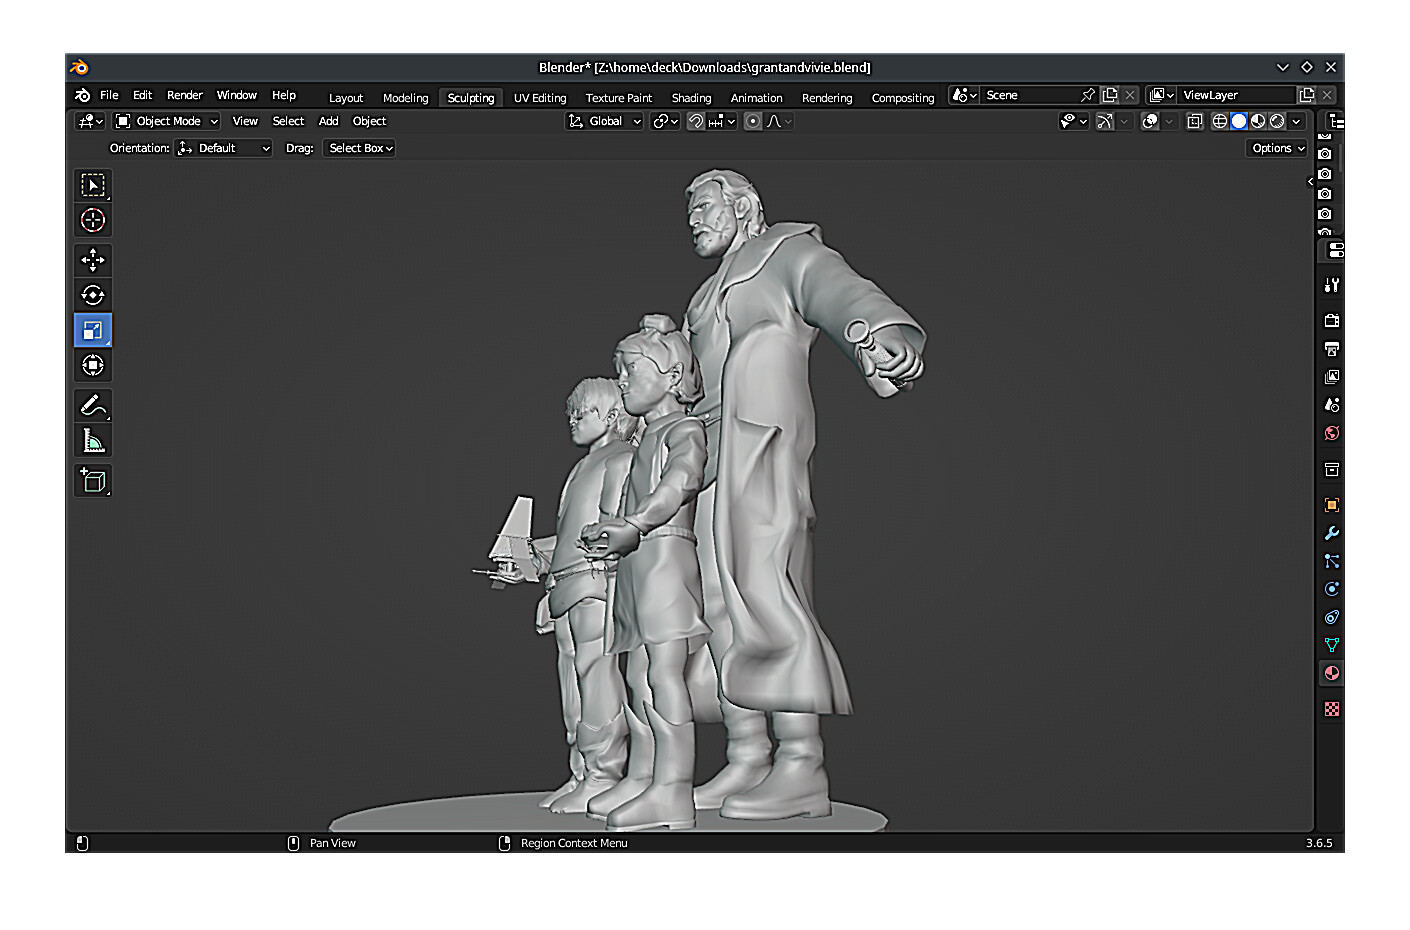Open the Render menu
Image resolution: width=1410 pixels, height=930 pixels.
184,95
